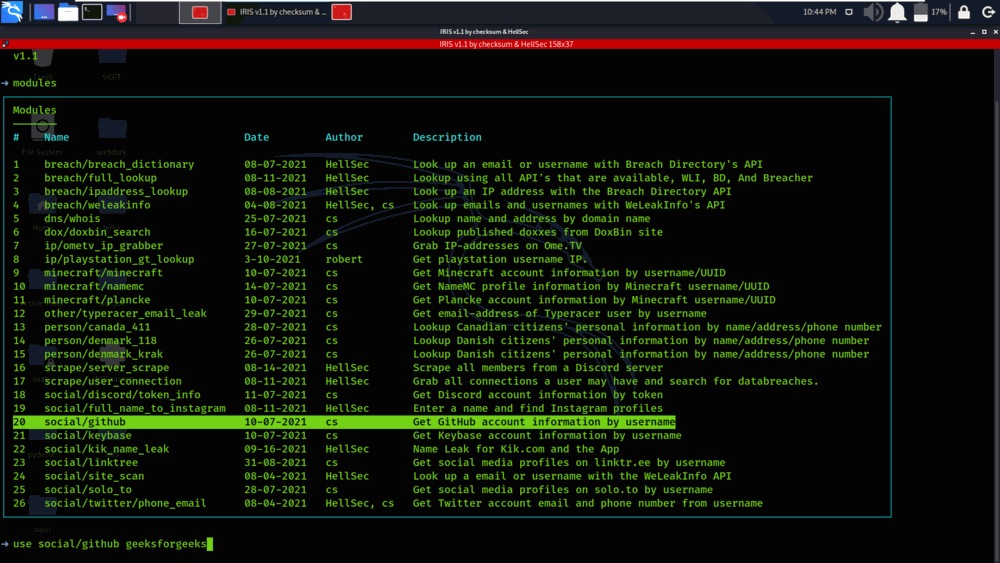The width and height of the screenshot is (1000, 563).
Task: Open the small display tray icon
Action: (849, 12)
